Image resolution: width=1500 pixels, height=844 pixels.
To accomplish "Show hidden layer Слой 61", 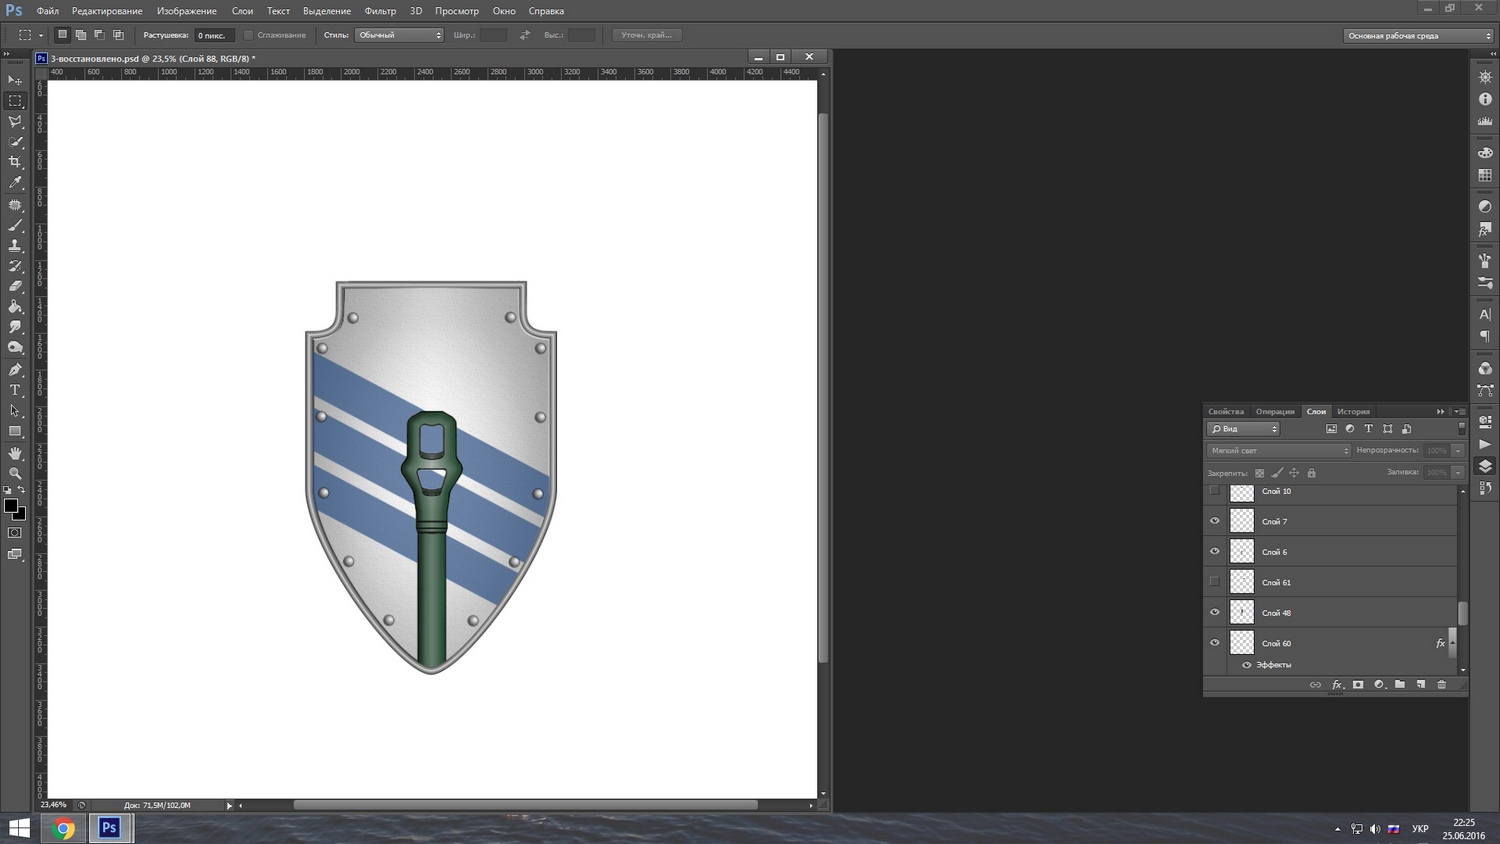I will [1215, 582].
